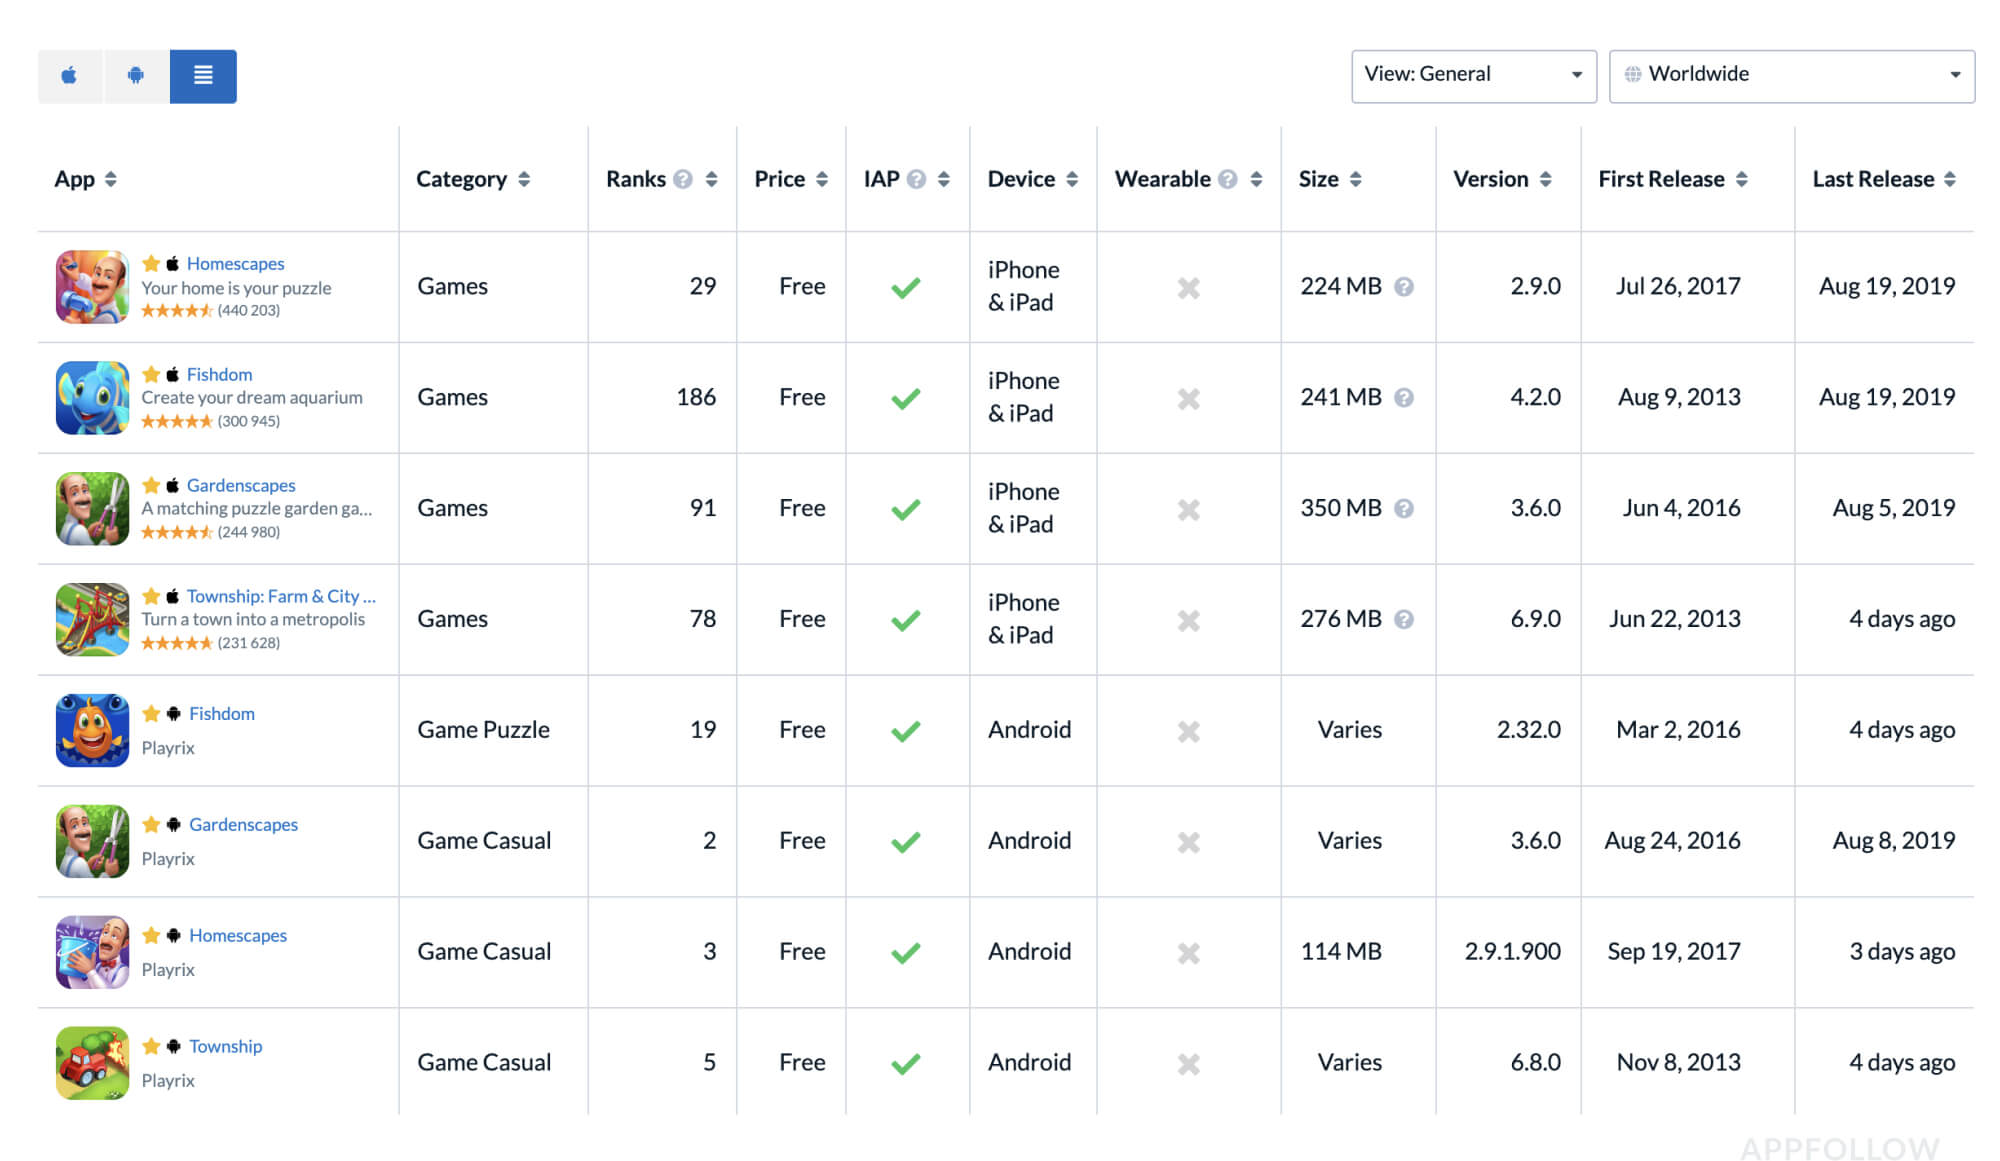Click the help icon next to 350 MB
Image resolution: width=2000 pixels, height=1161 pixels.
(x=1404, y=509)
